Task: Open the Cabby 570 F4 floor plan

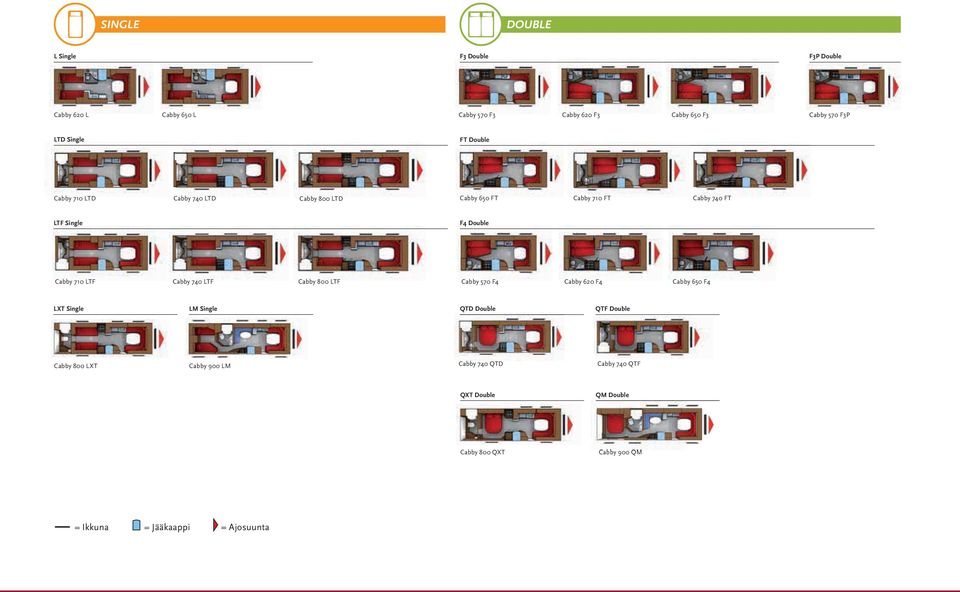Action: tap(506, 253)
